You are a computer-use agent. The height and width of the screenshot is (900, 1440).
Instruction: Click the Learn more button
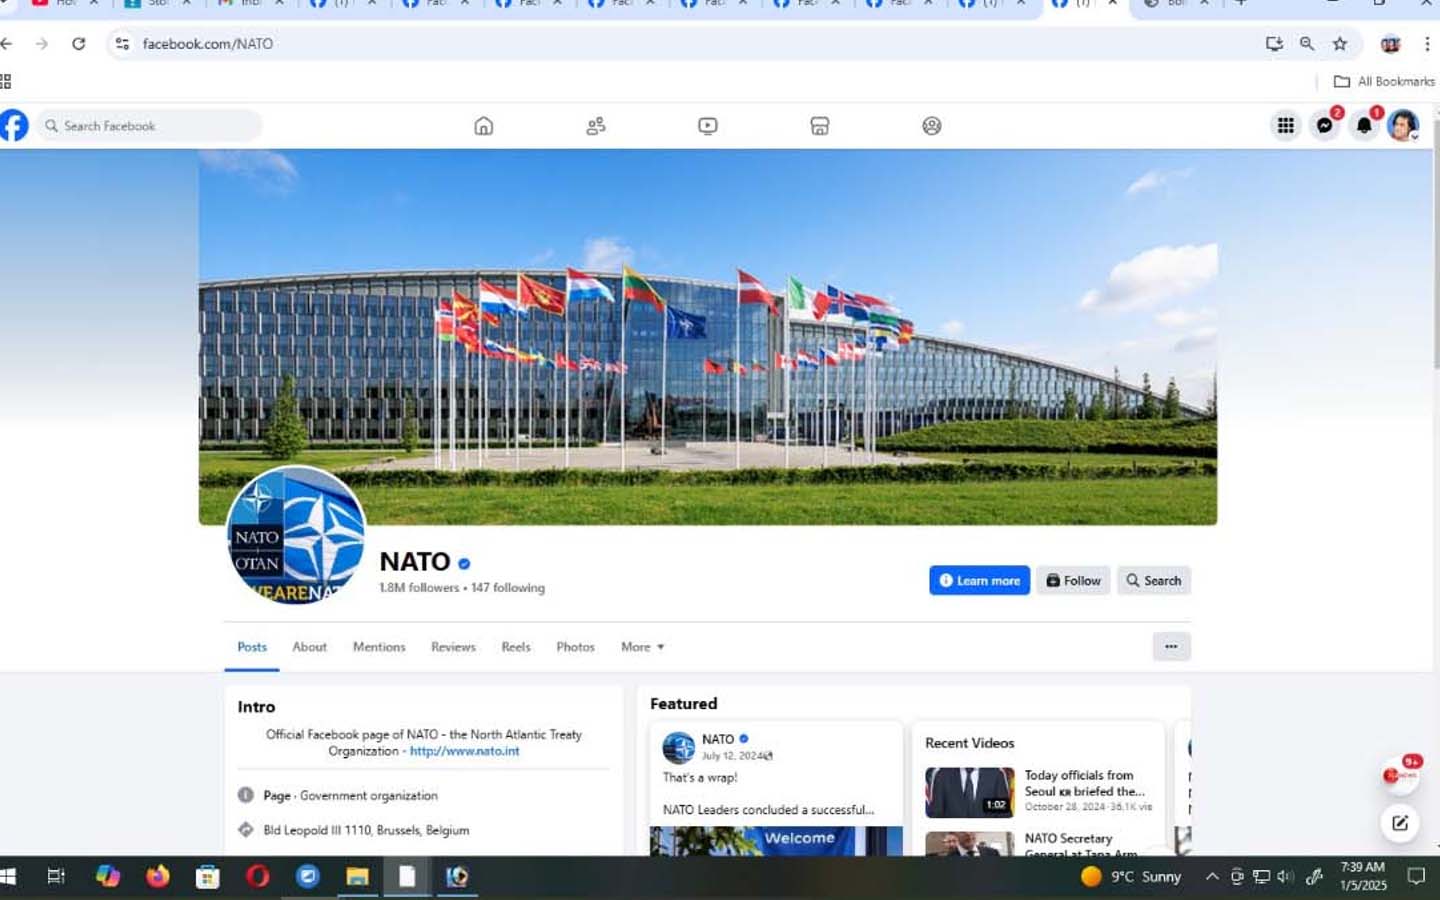(980, 581)
